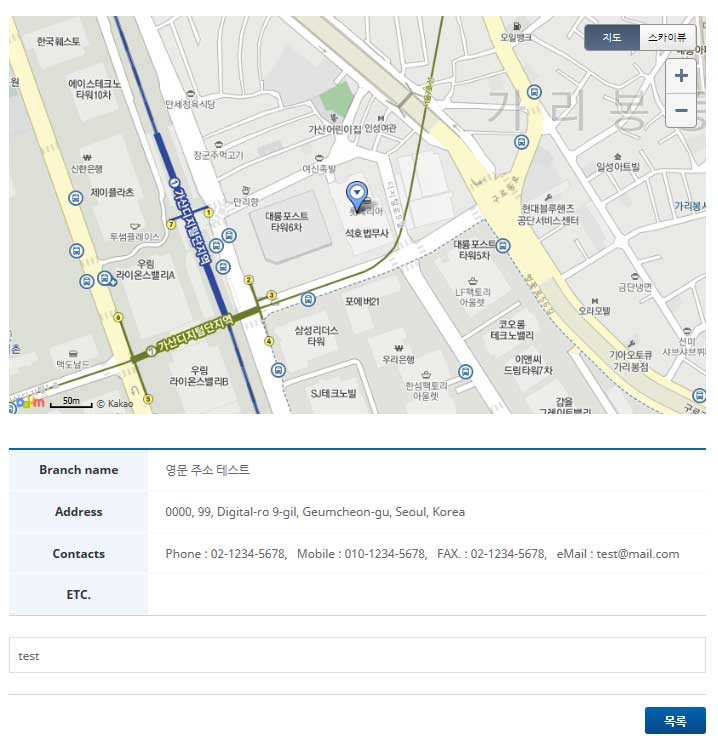Click the 코오롱테크노밸리 map label
The height and width of the screenshot is (741, 718).
tap(512, 330)
